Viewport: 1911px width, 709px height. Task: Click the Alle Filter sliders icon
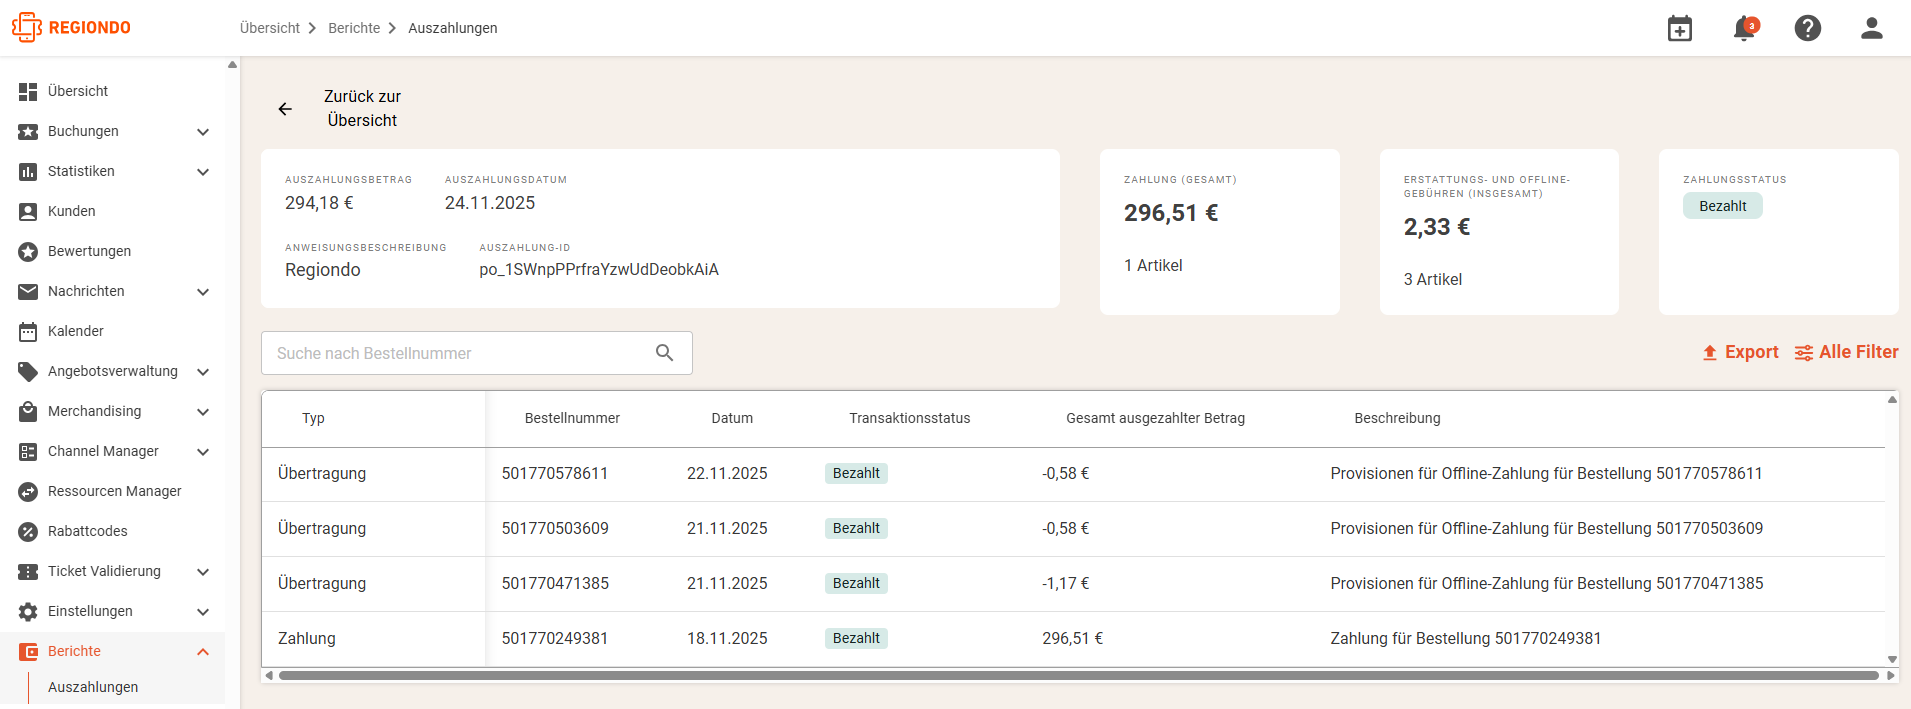[1804, 353]
